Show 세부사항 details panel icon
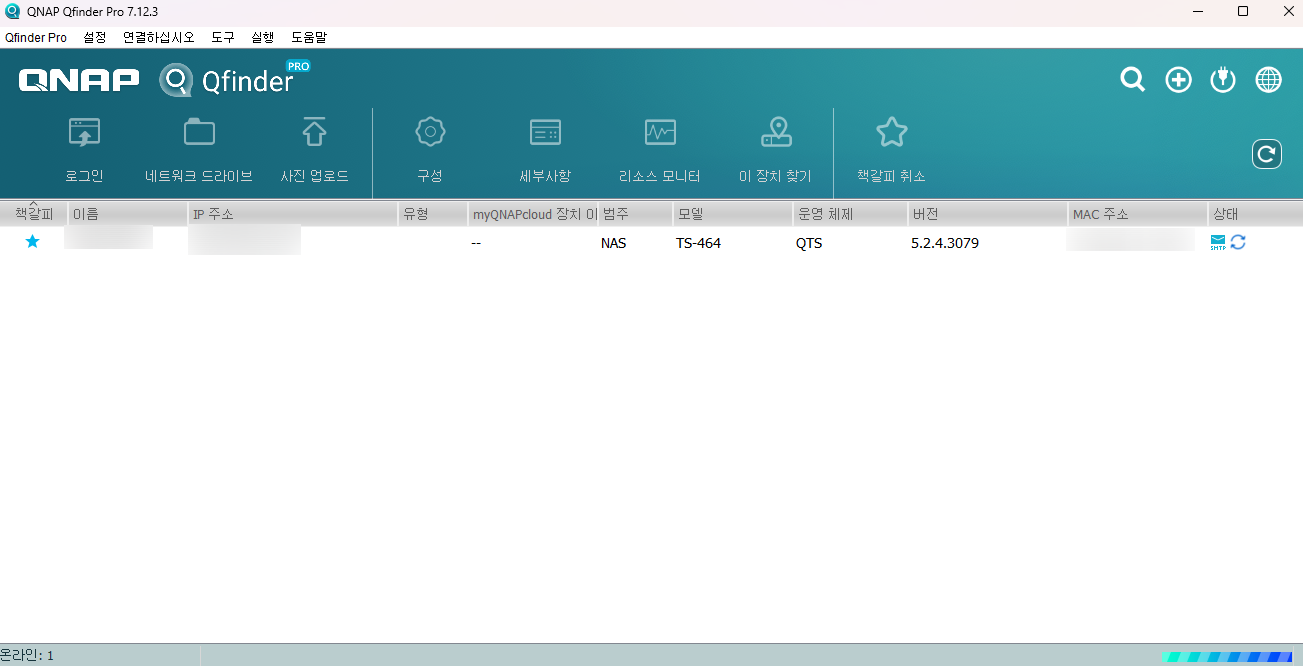 click(x=545, y=132)
